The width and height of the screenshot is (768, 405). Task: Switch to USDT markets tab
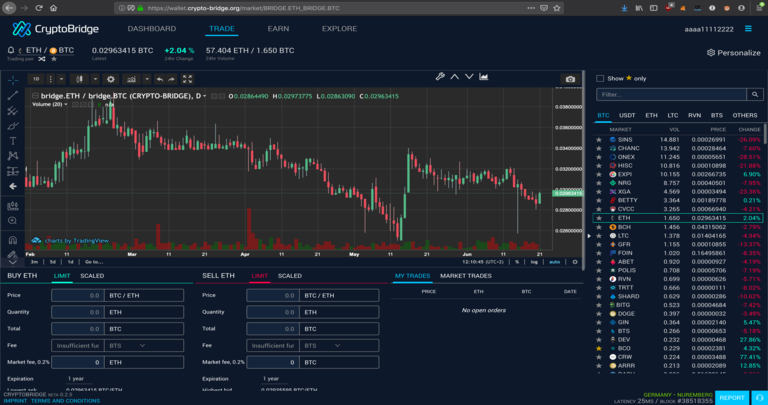(x=627, y=116)
